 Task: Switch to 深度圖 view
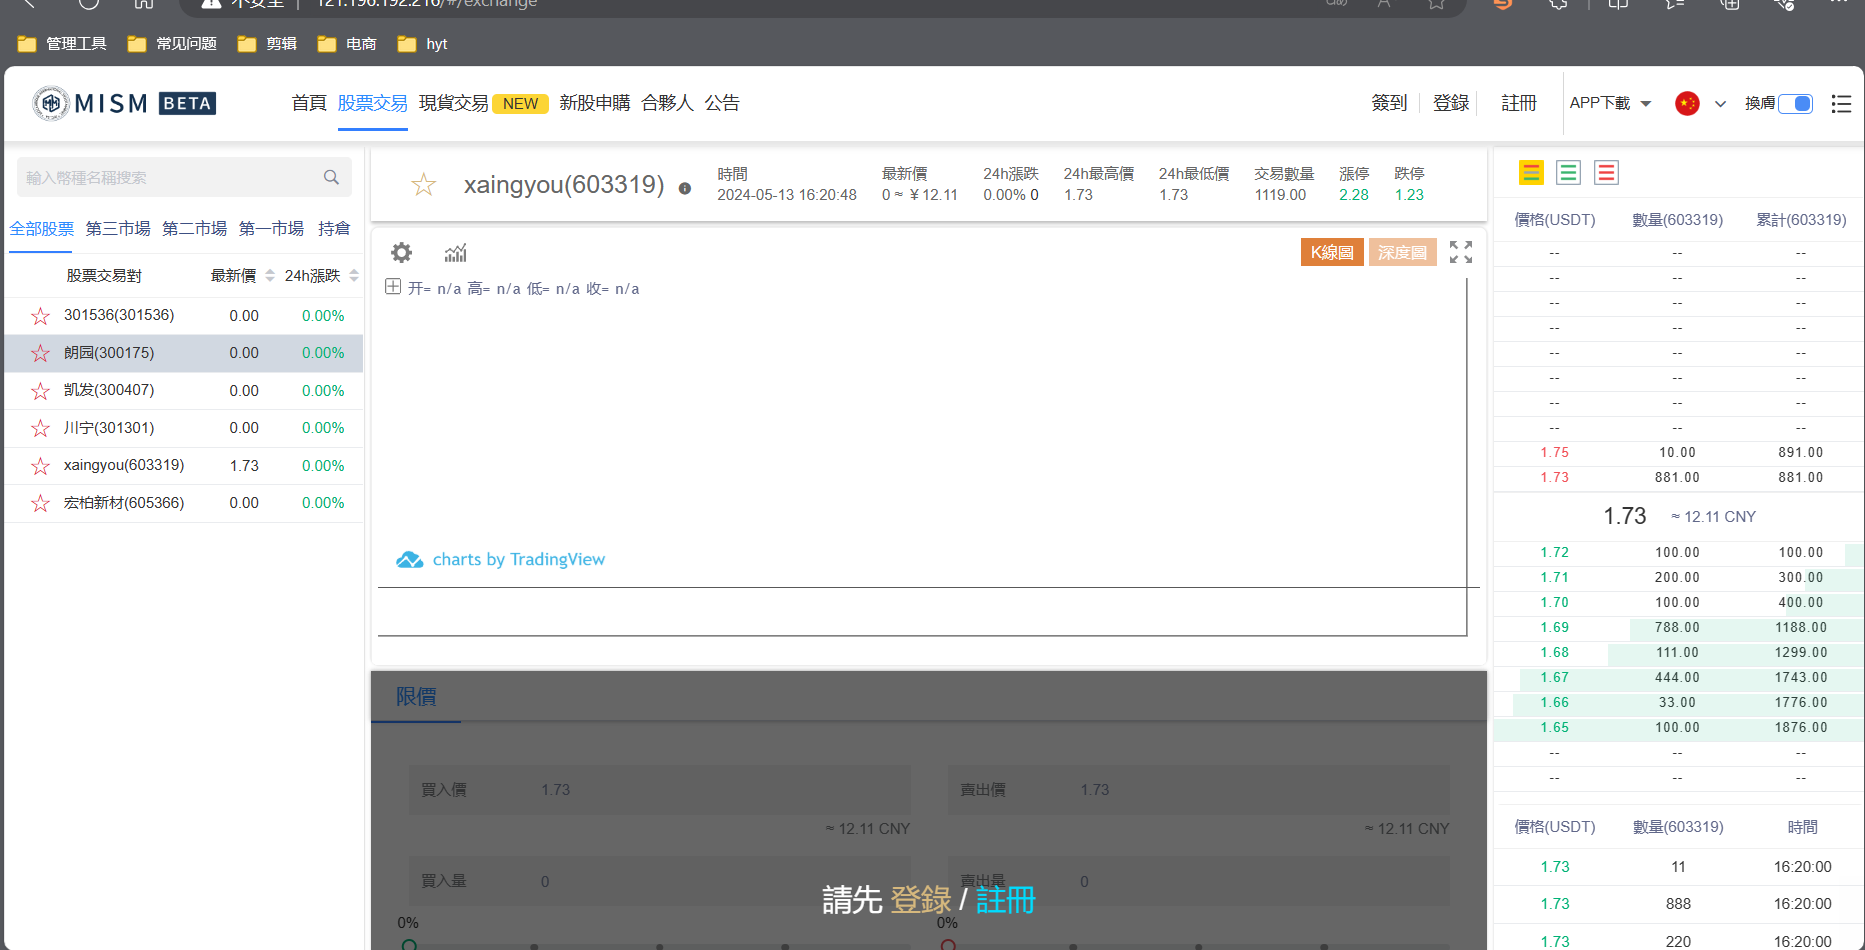coord(1402,252)
